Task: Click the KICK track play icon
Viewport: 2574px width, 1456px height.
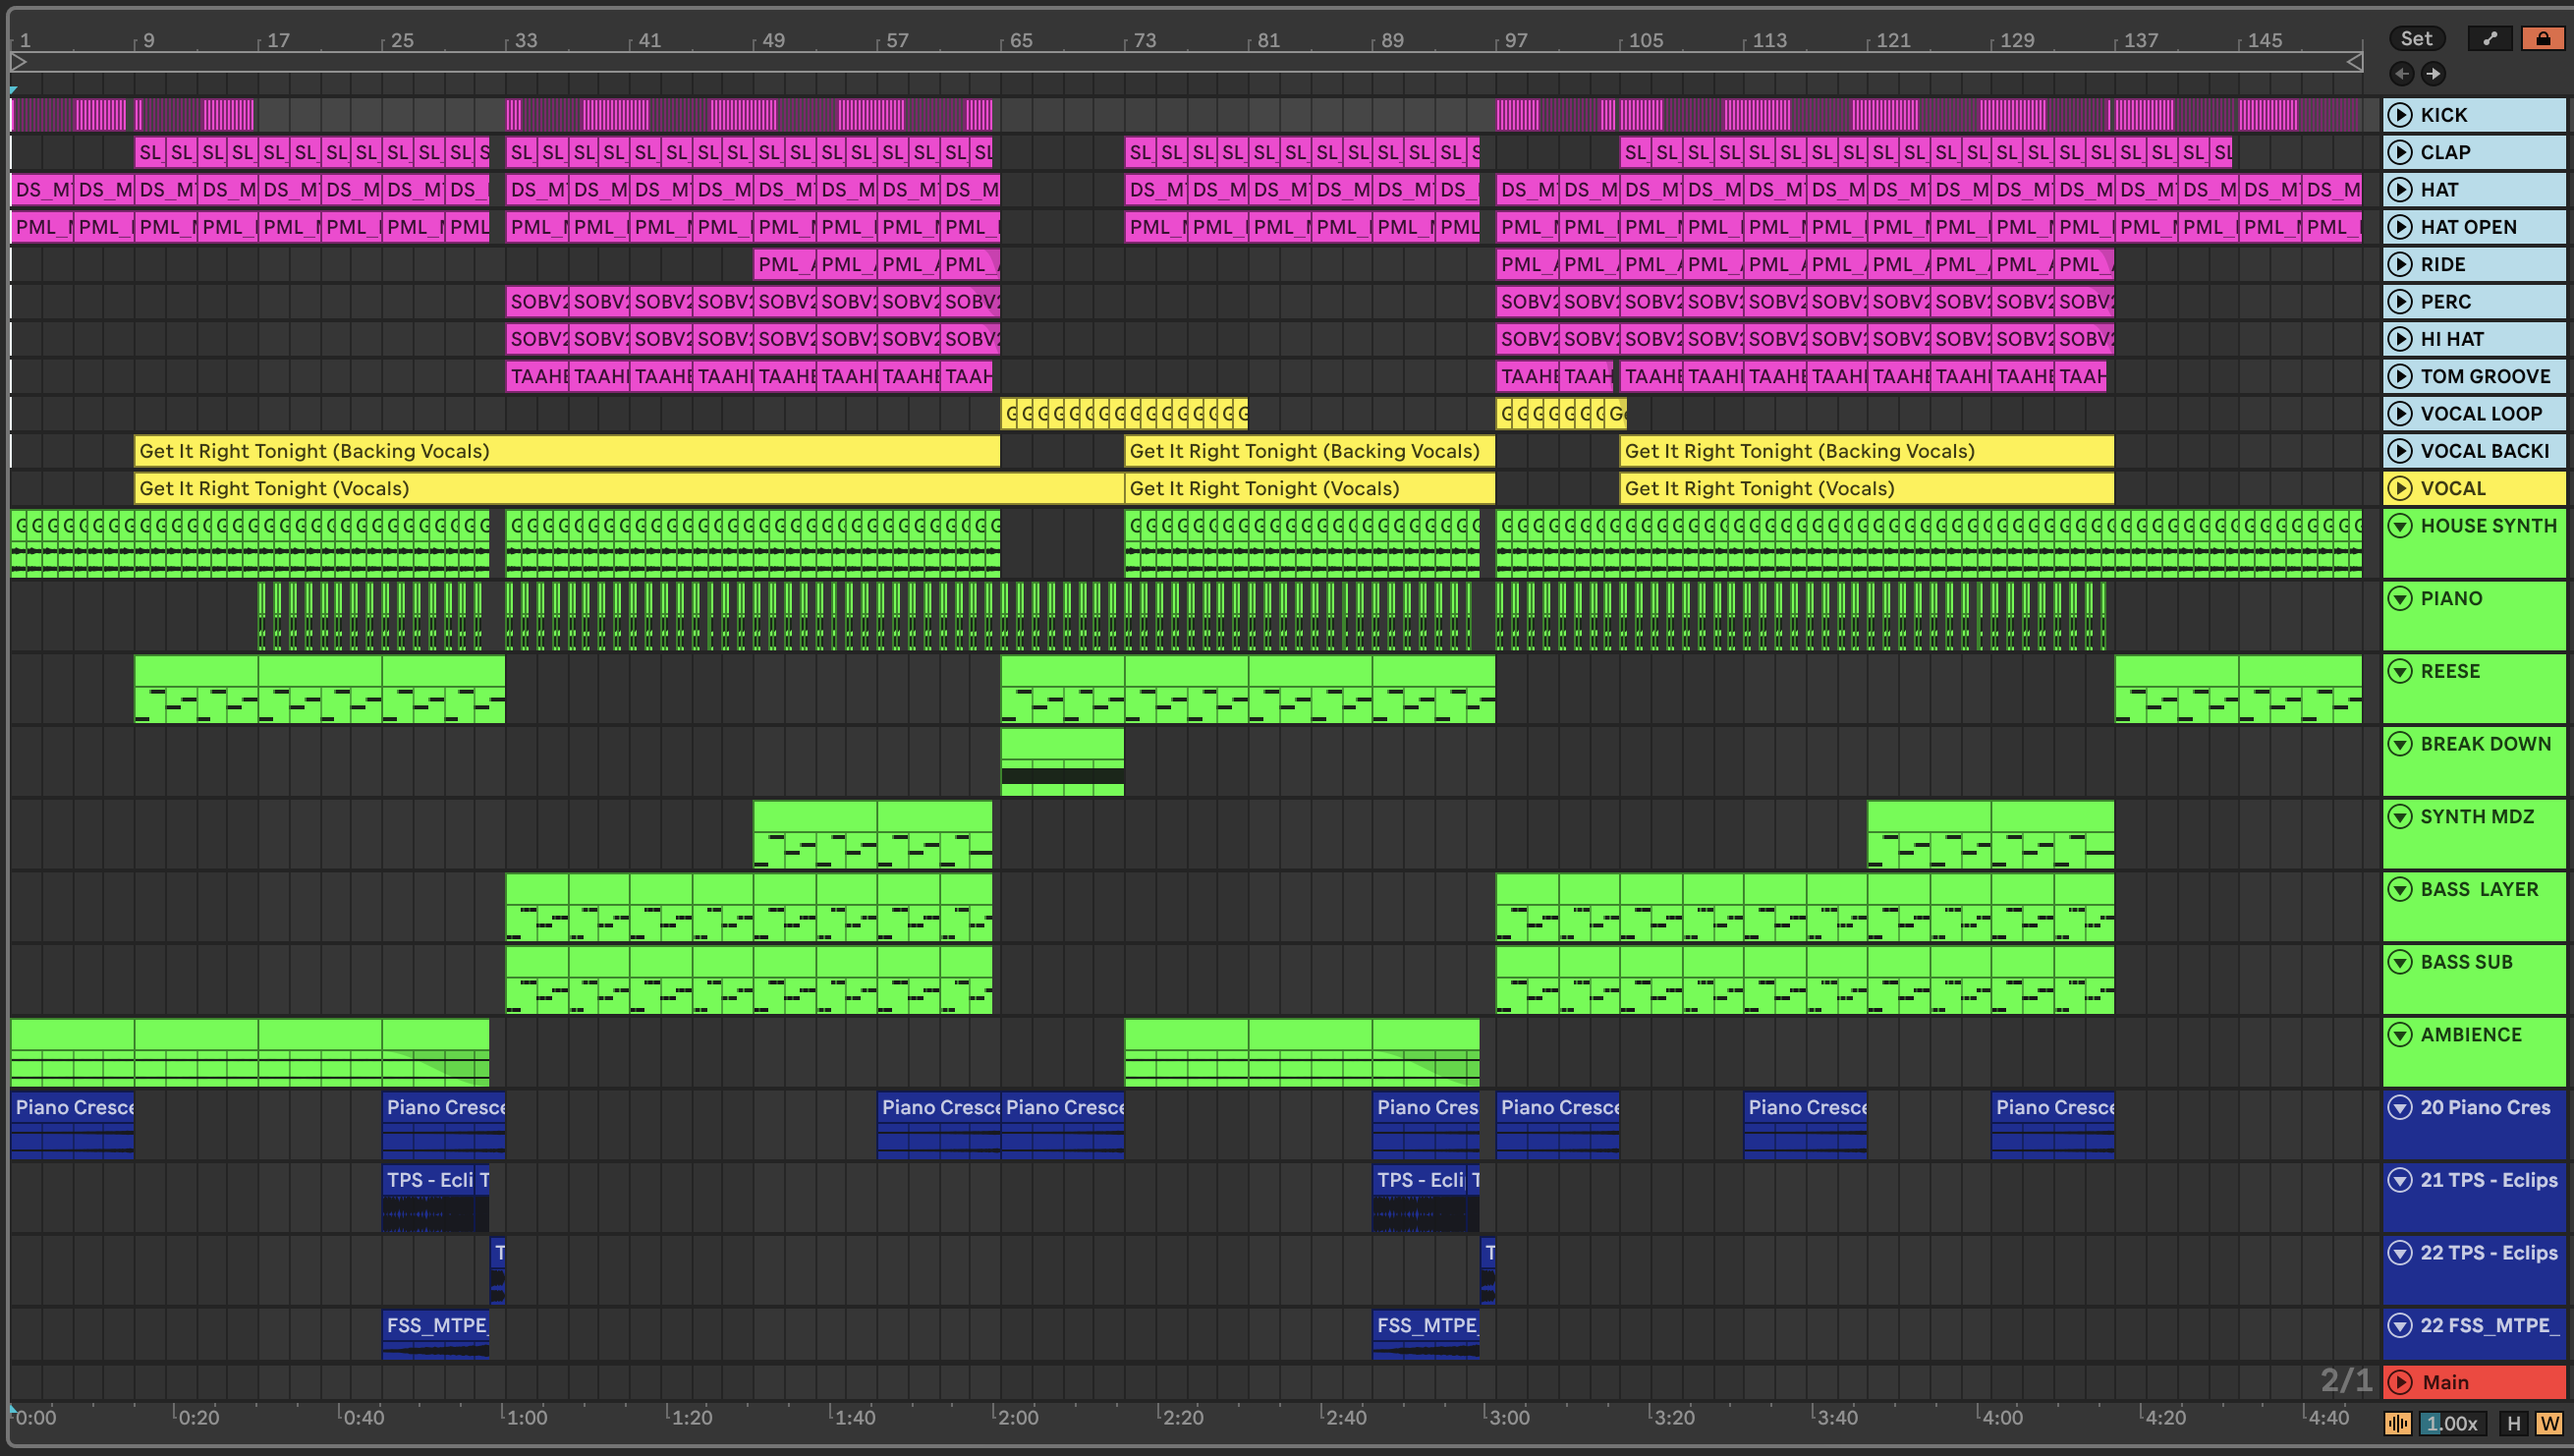Action: pyautogui.click(x=2399, y=115)
